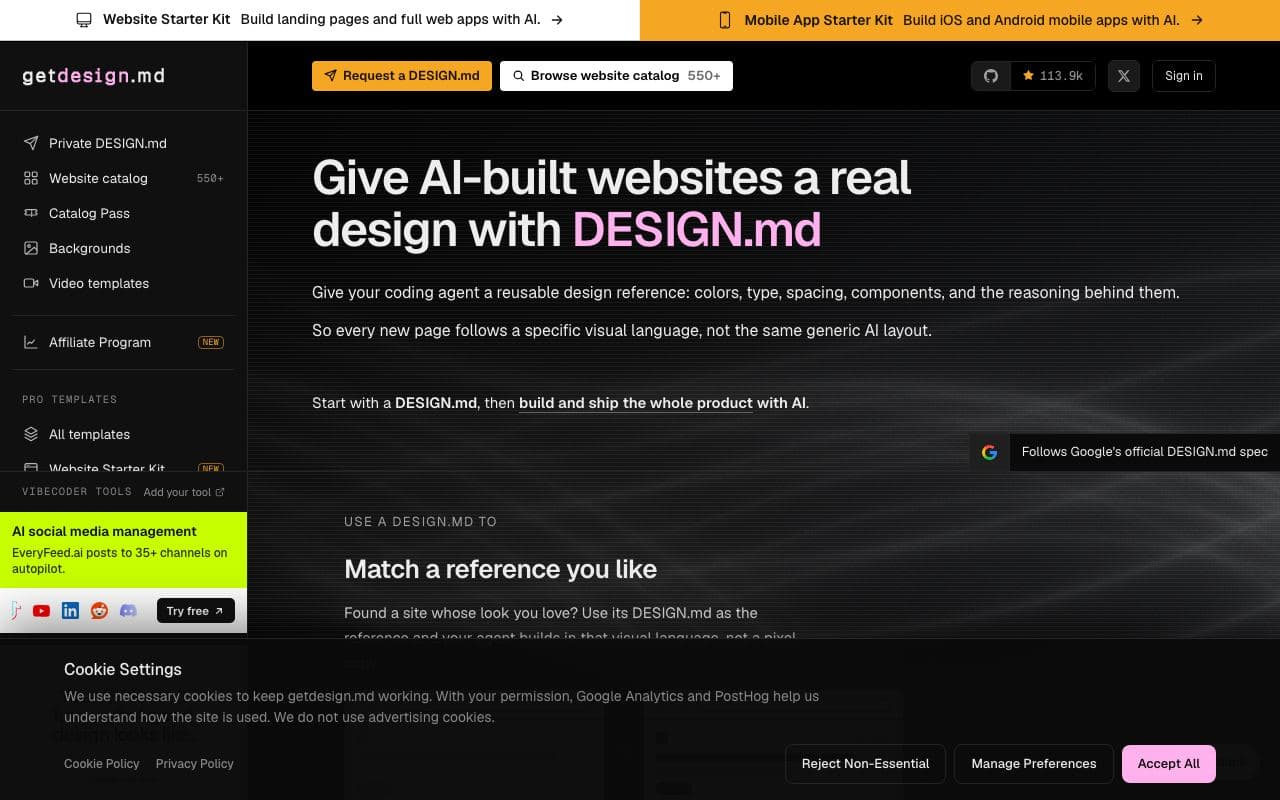Click the Try free button

195,610
